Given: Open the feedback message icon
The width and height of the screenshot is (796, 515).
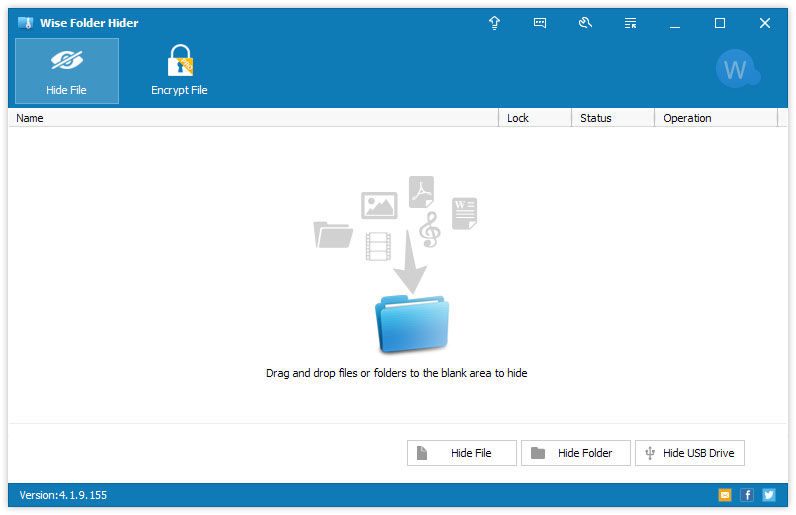Looking at the screenshot, I should pyautogui.click(x=540, y=23).
